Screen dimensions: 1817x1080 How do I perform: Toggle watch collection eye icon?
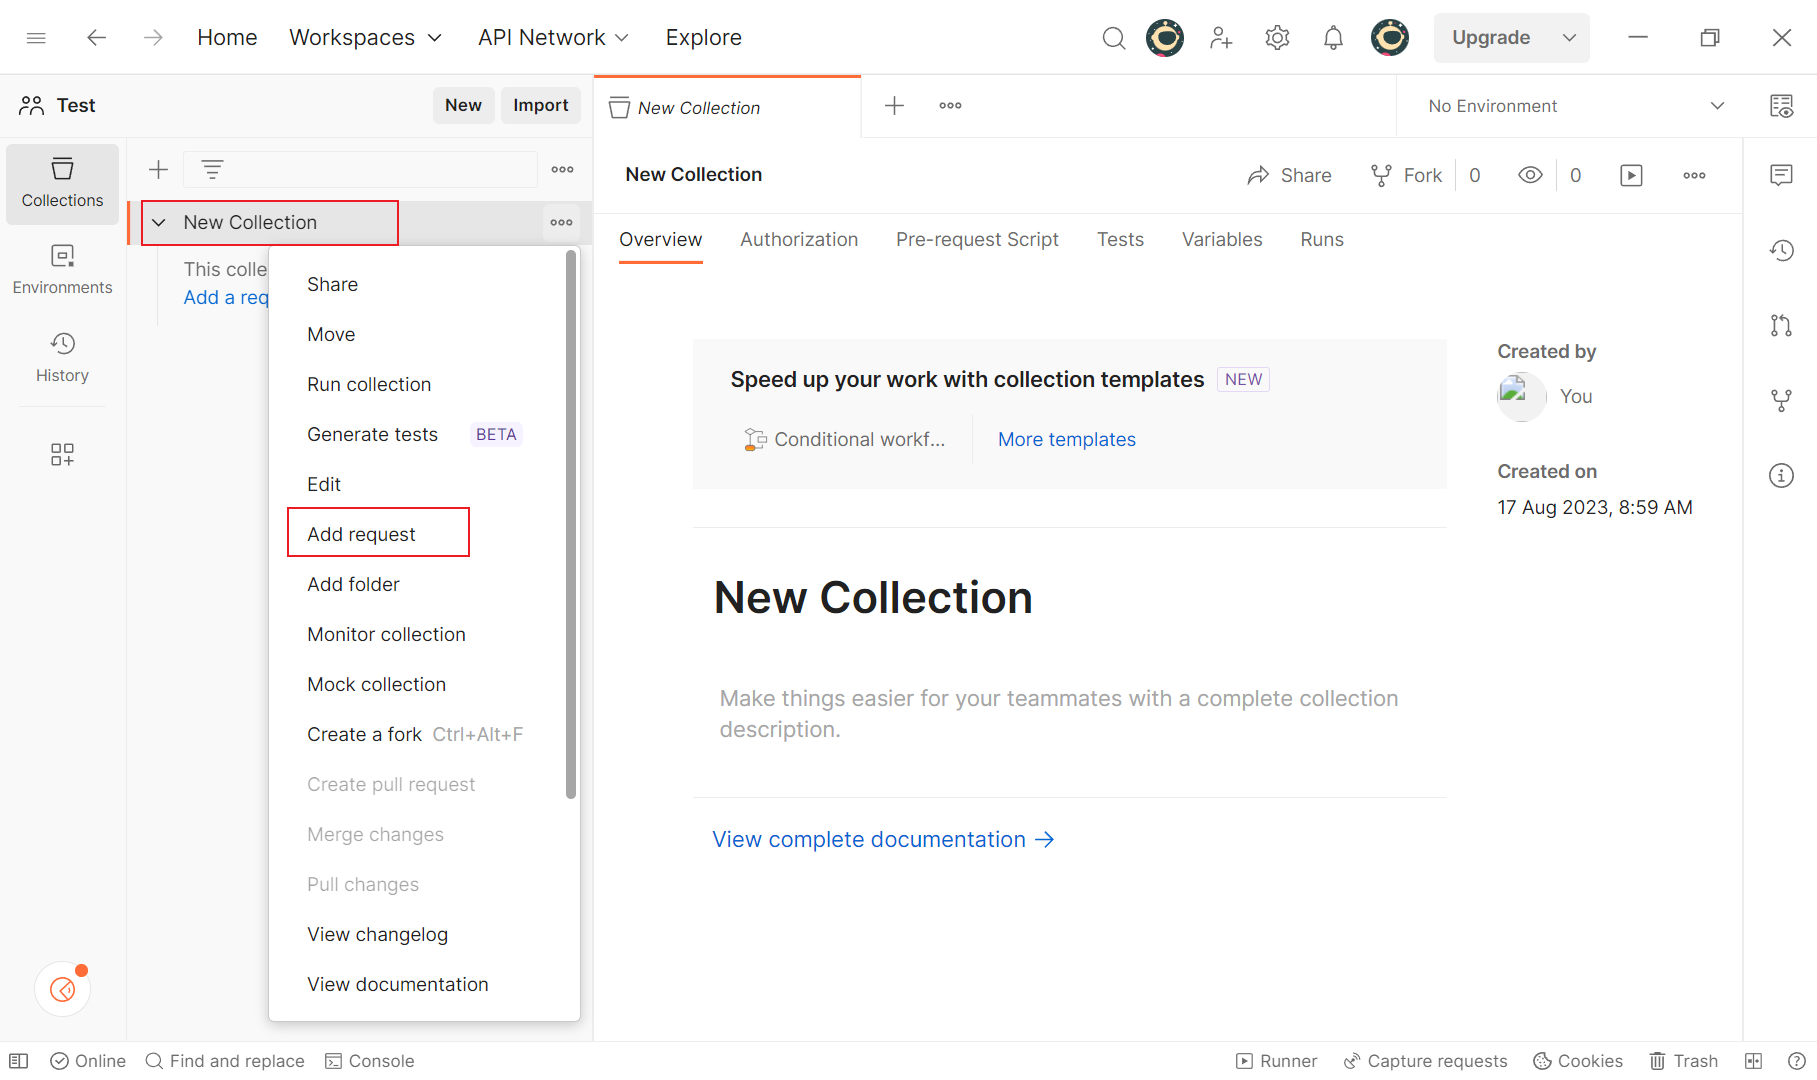[1530, 175]
